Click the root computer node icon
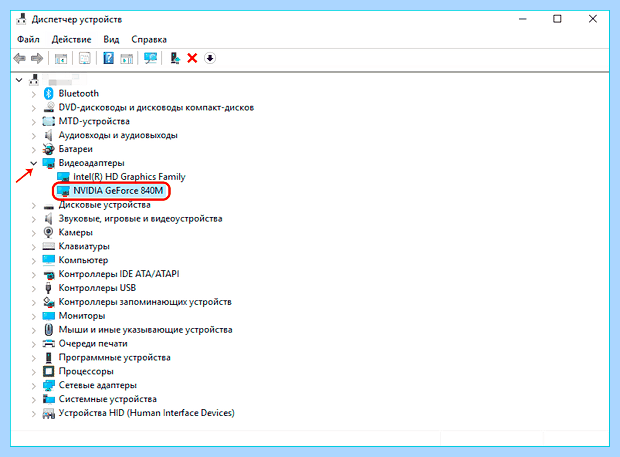This screenshot has height=457, width=620. click(x=34, y=80)
